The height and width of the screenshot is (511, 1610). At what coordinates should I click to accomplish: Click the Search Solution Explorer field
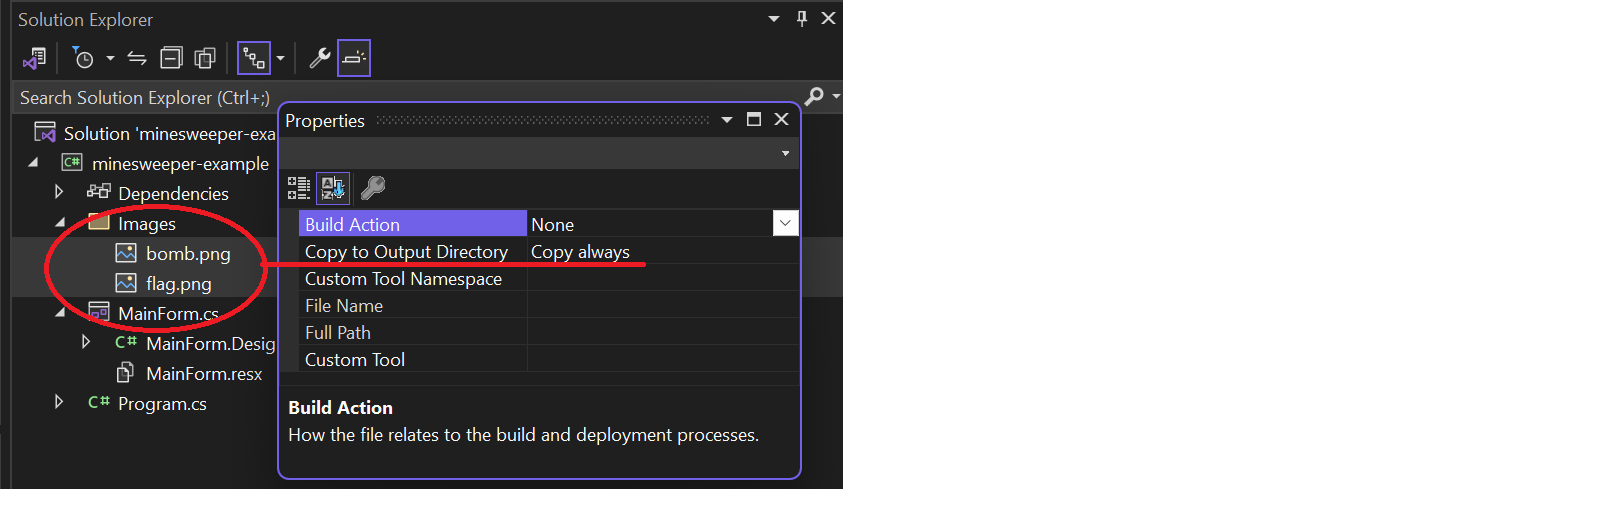[x=405, y=97]
